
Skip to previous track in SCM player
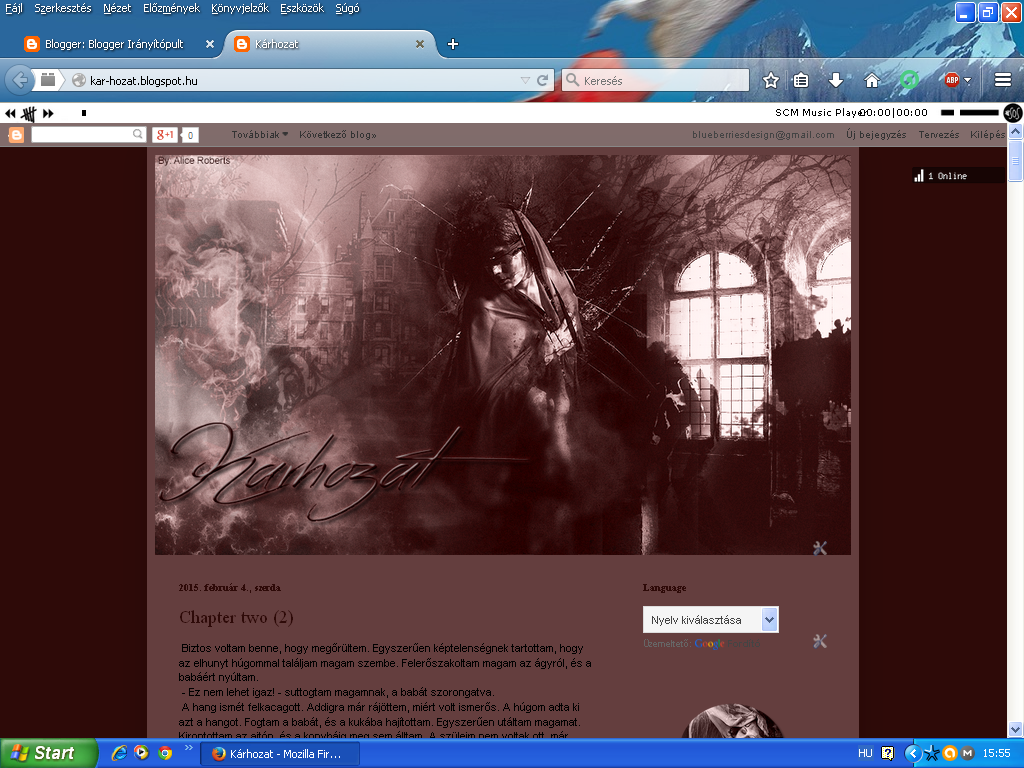[10, 113]
